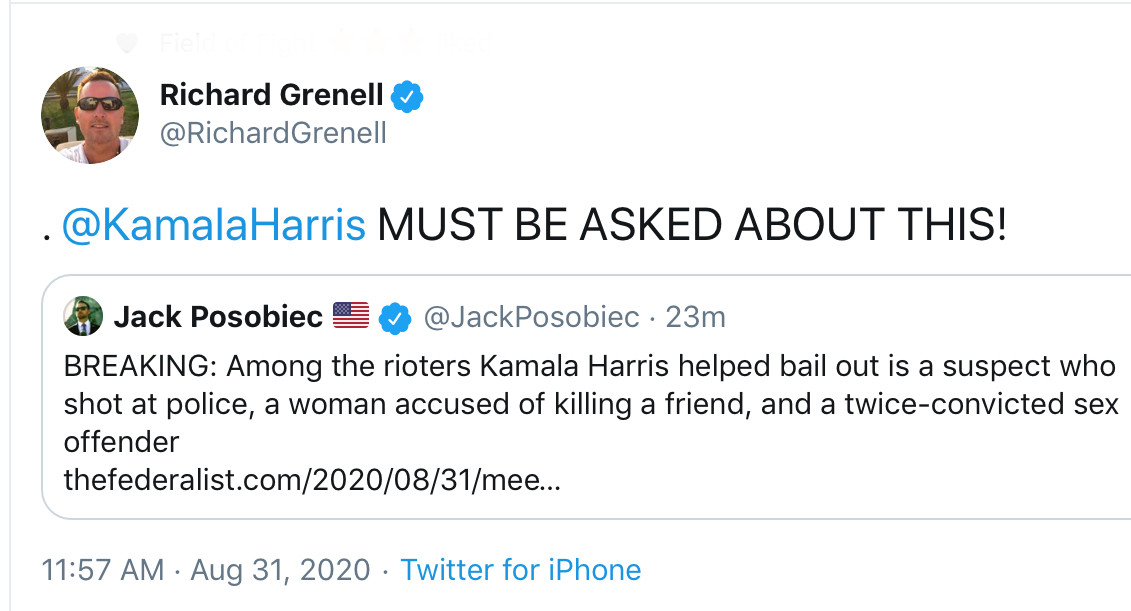Click the 11:57 AM tweet time
1131x611 pixels.
click(102, 570)
